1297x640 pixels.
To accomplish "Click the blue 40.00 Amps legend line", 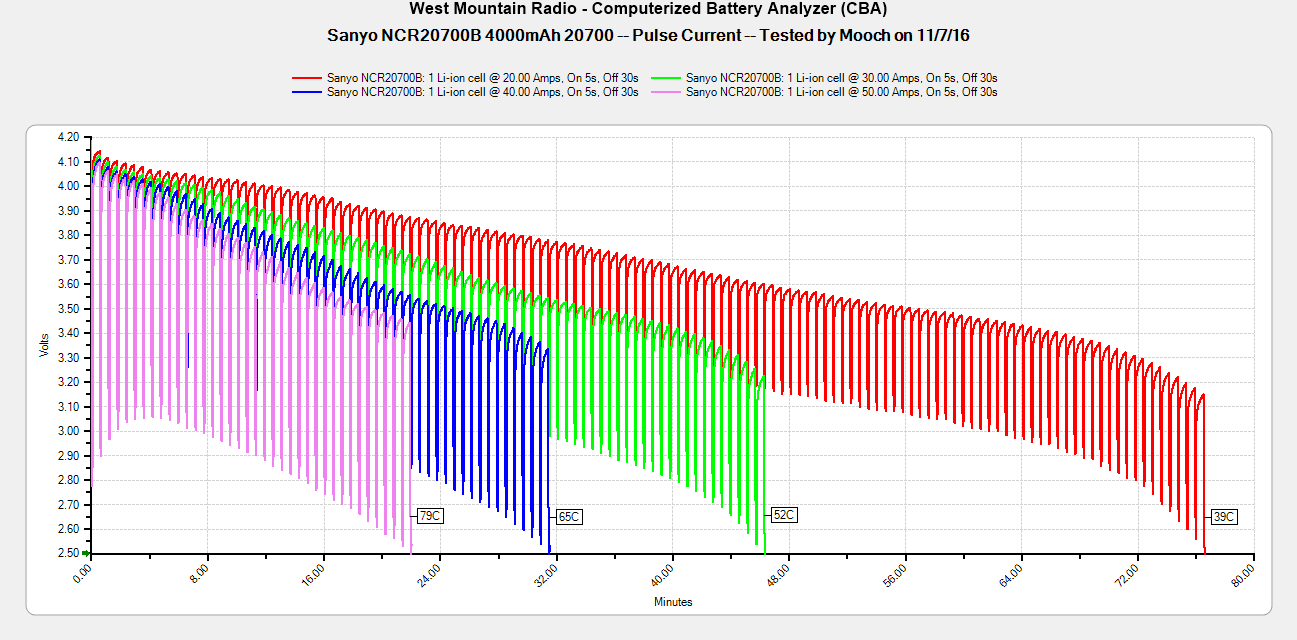I will (307, 92).
